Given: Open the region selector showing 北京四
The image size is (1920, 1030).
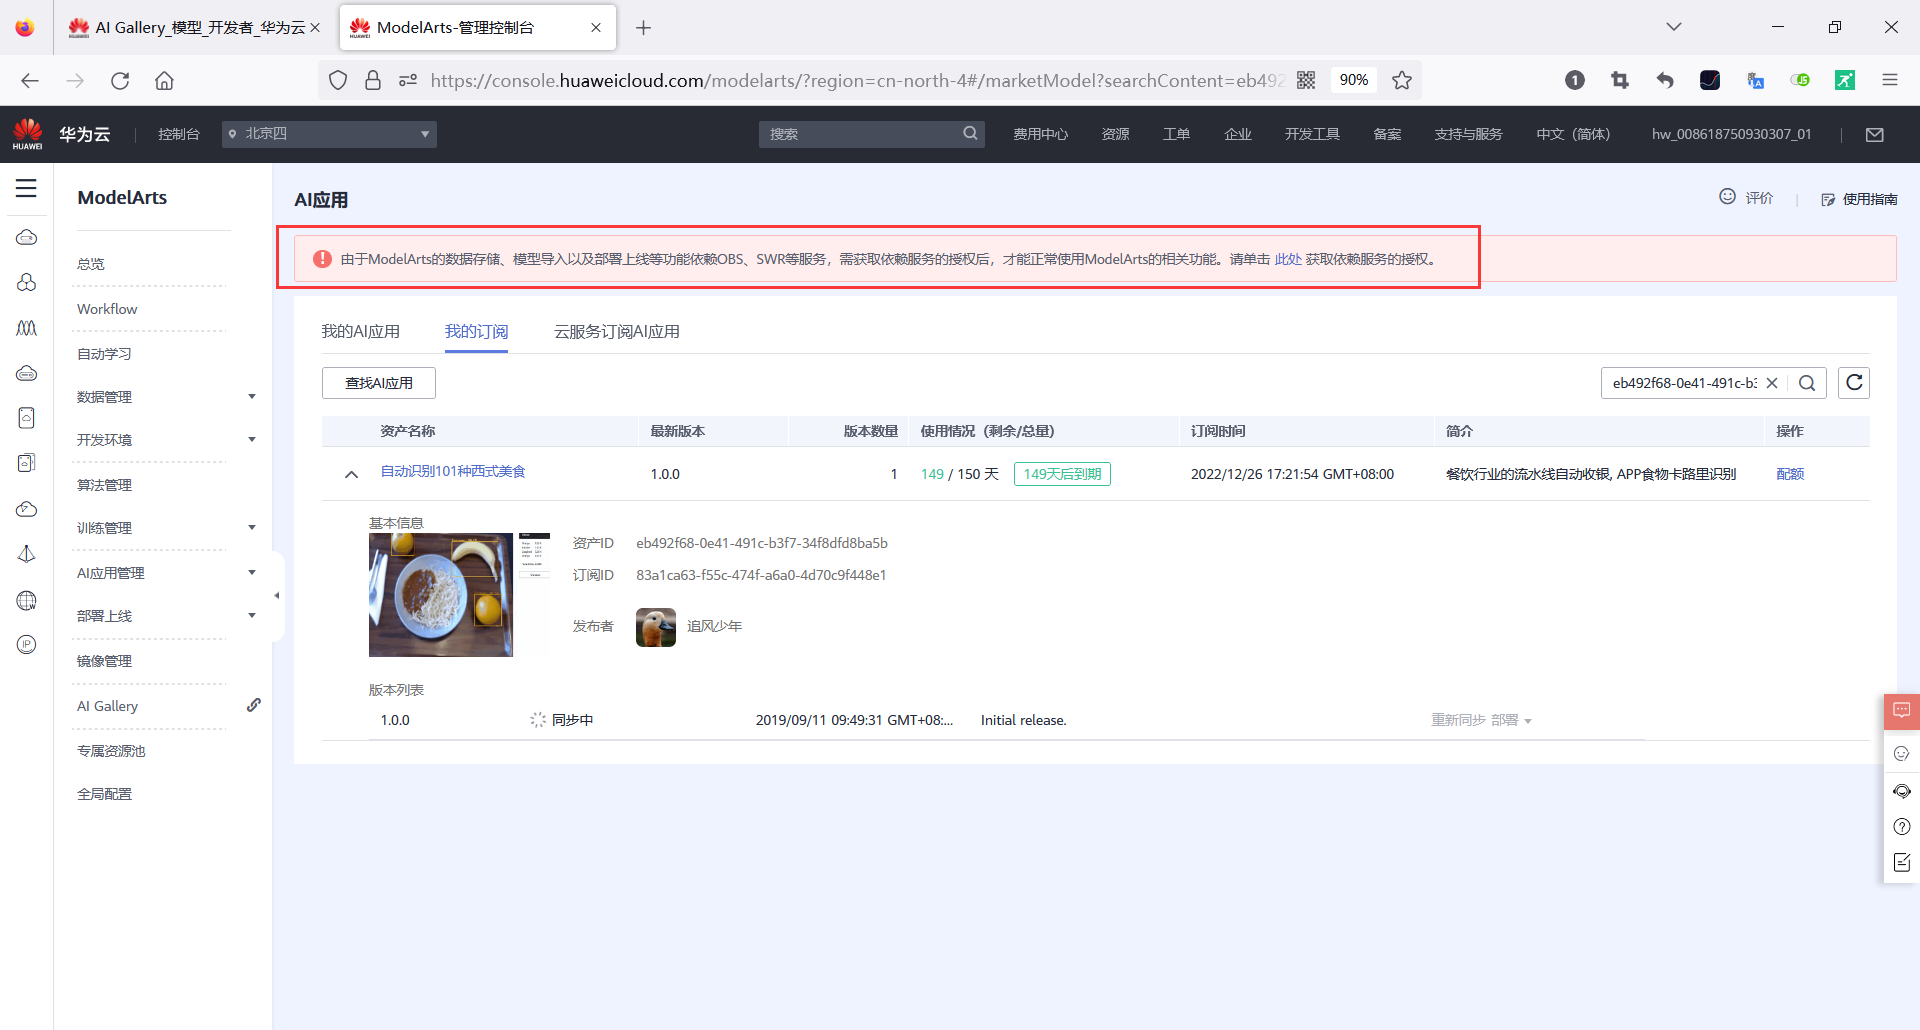Looking at the screenshot, I should point(329,134).
